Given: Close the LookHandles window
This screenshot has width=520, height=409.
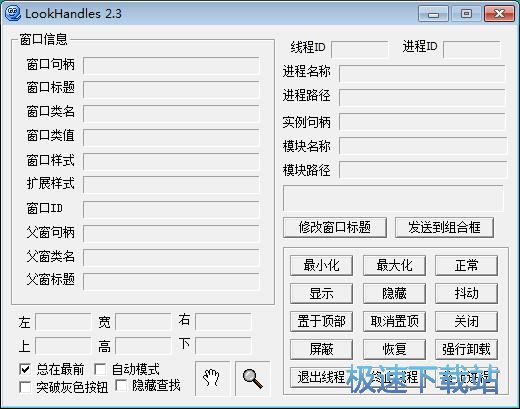Looking at the screenshot, I should tap(499, 14).
